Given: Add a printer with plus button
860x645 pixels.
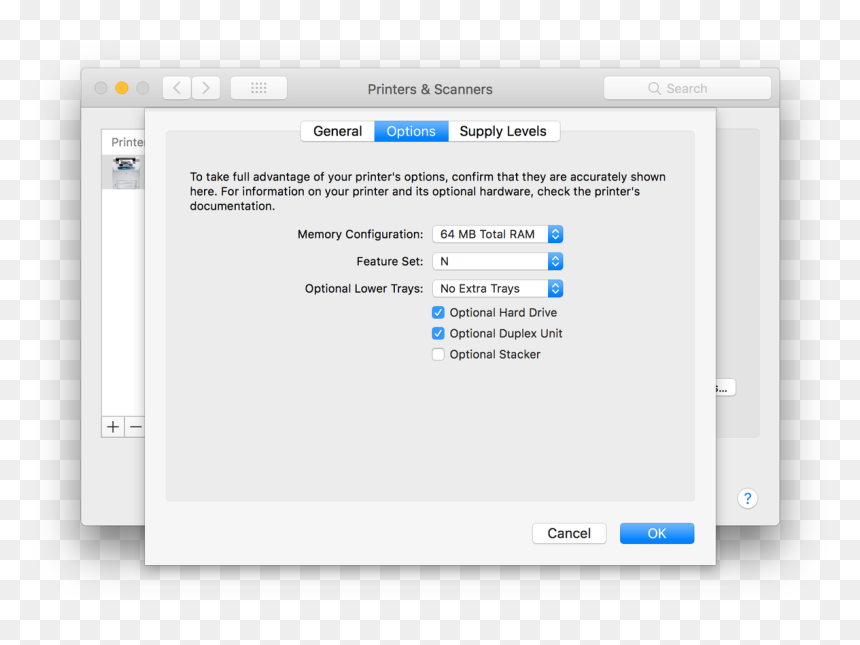Looking at the screenshot, I should pos(113,427).
